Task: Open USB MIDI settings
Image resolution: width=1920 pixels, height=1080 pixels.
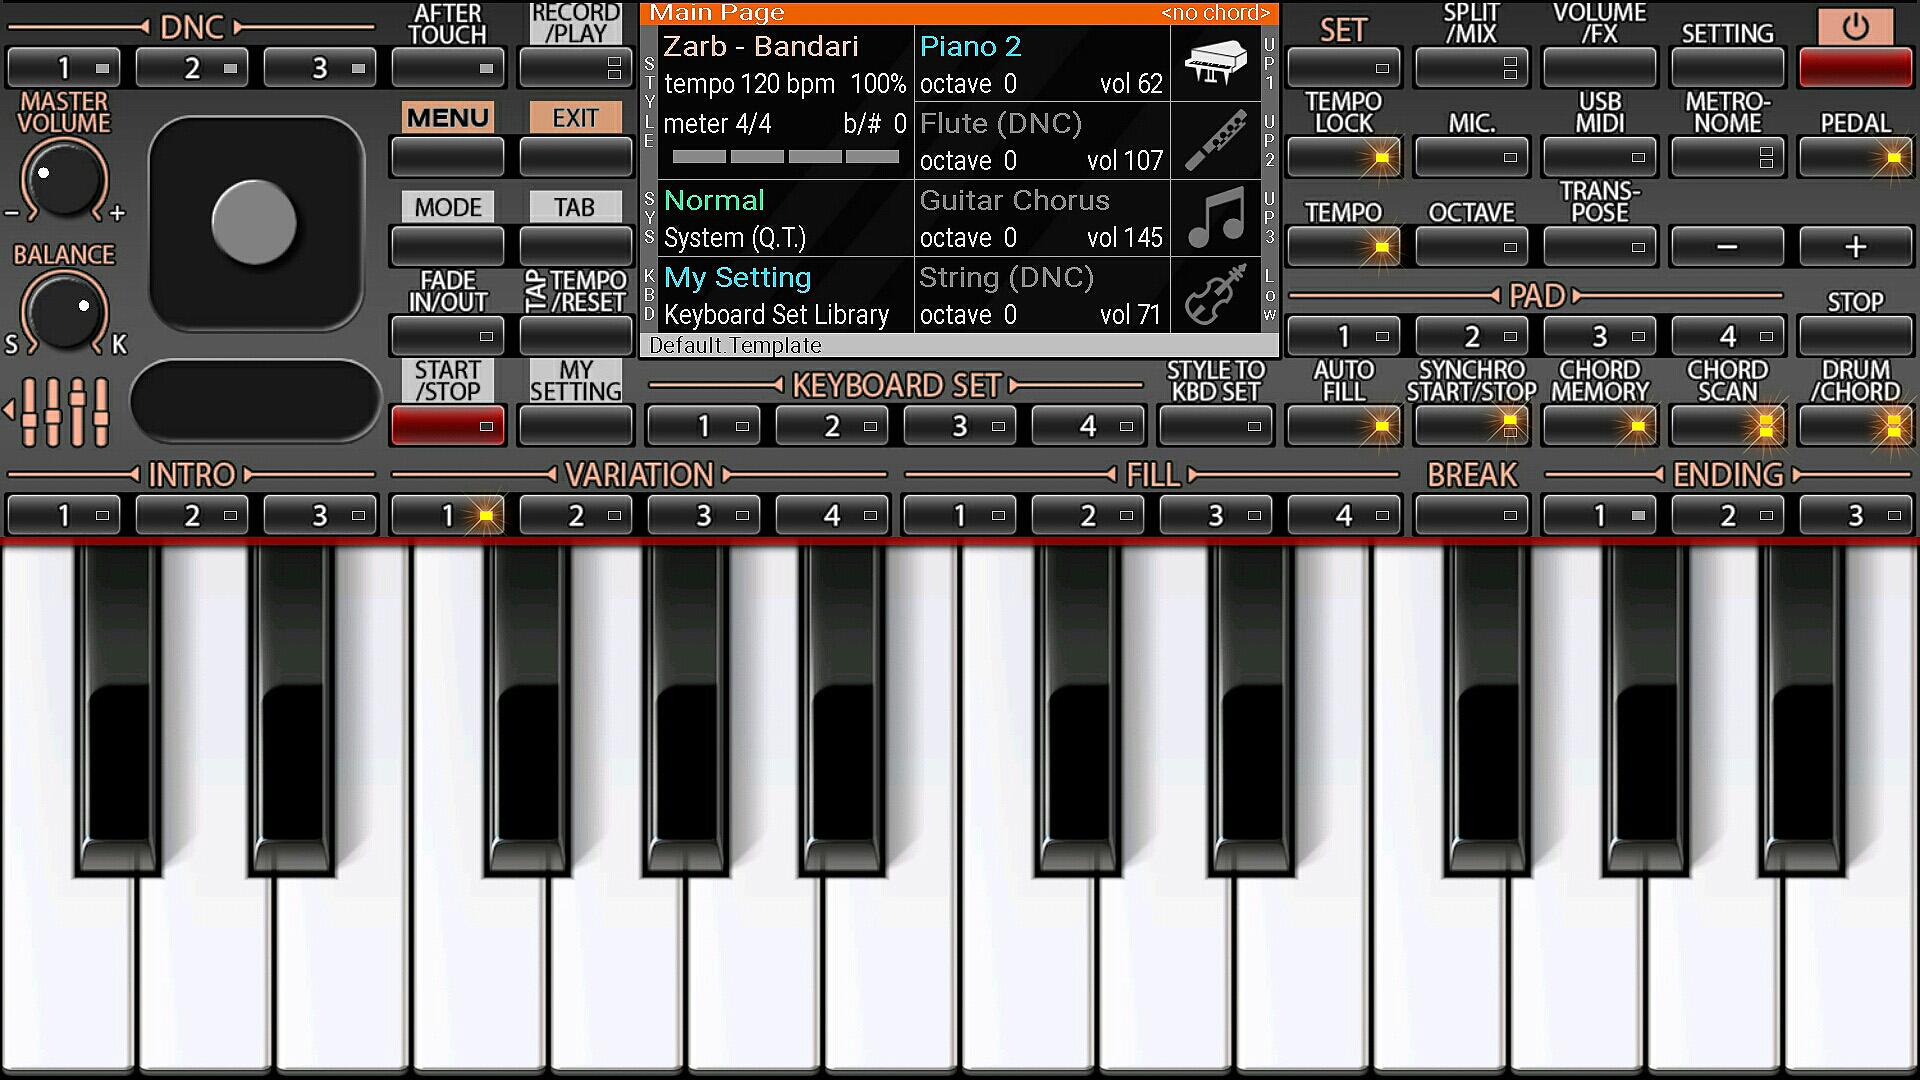Action: [x=1598, y=157]
